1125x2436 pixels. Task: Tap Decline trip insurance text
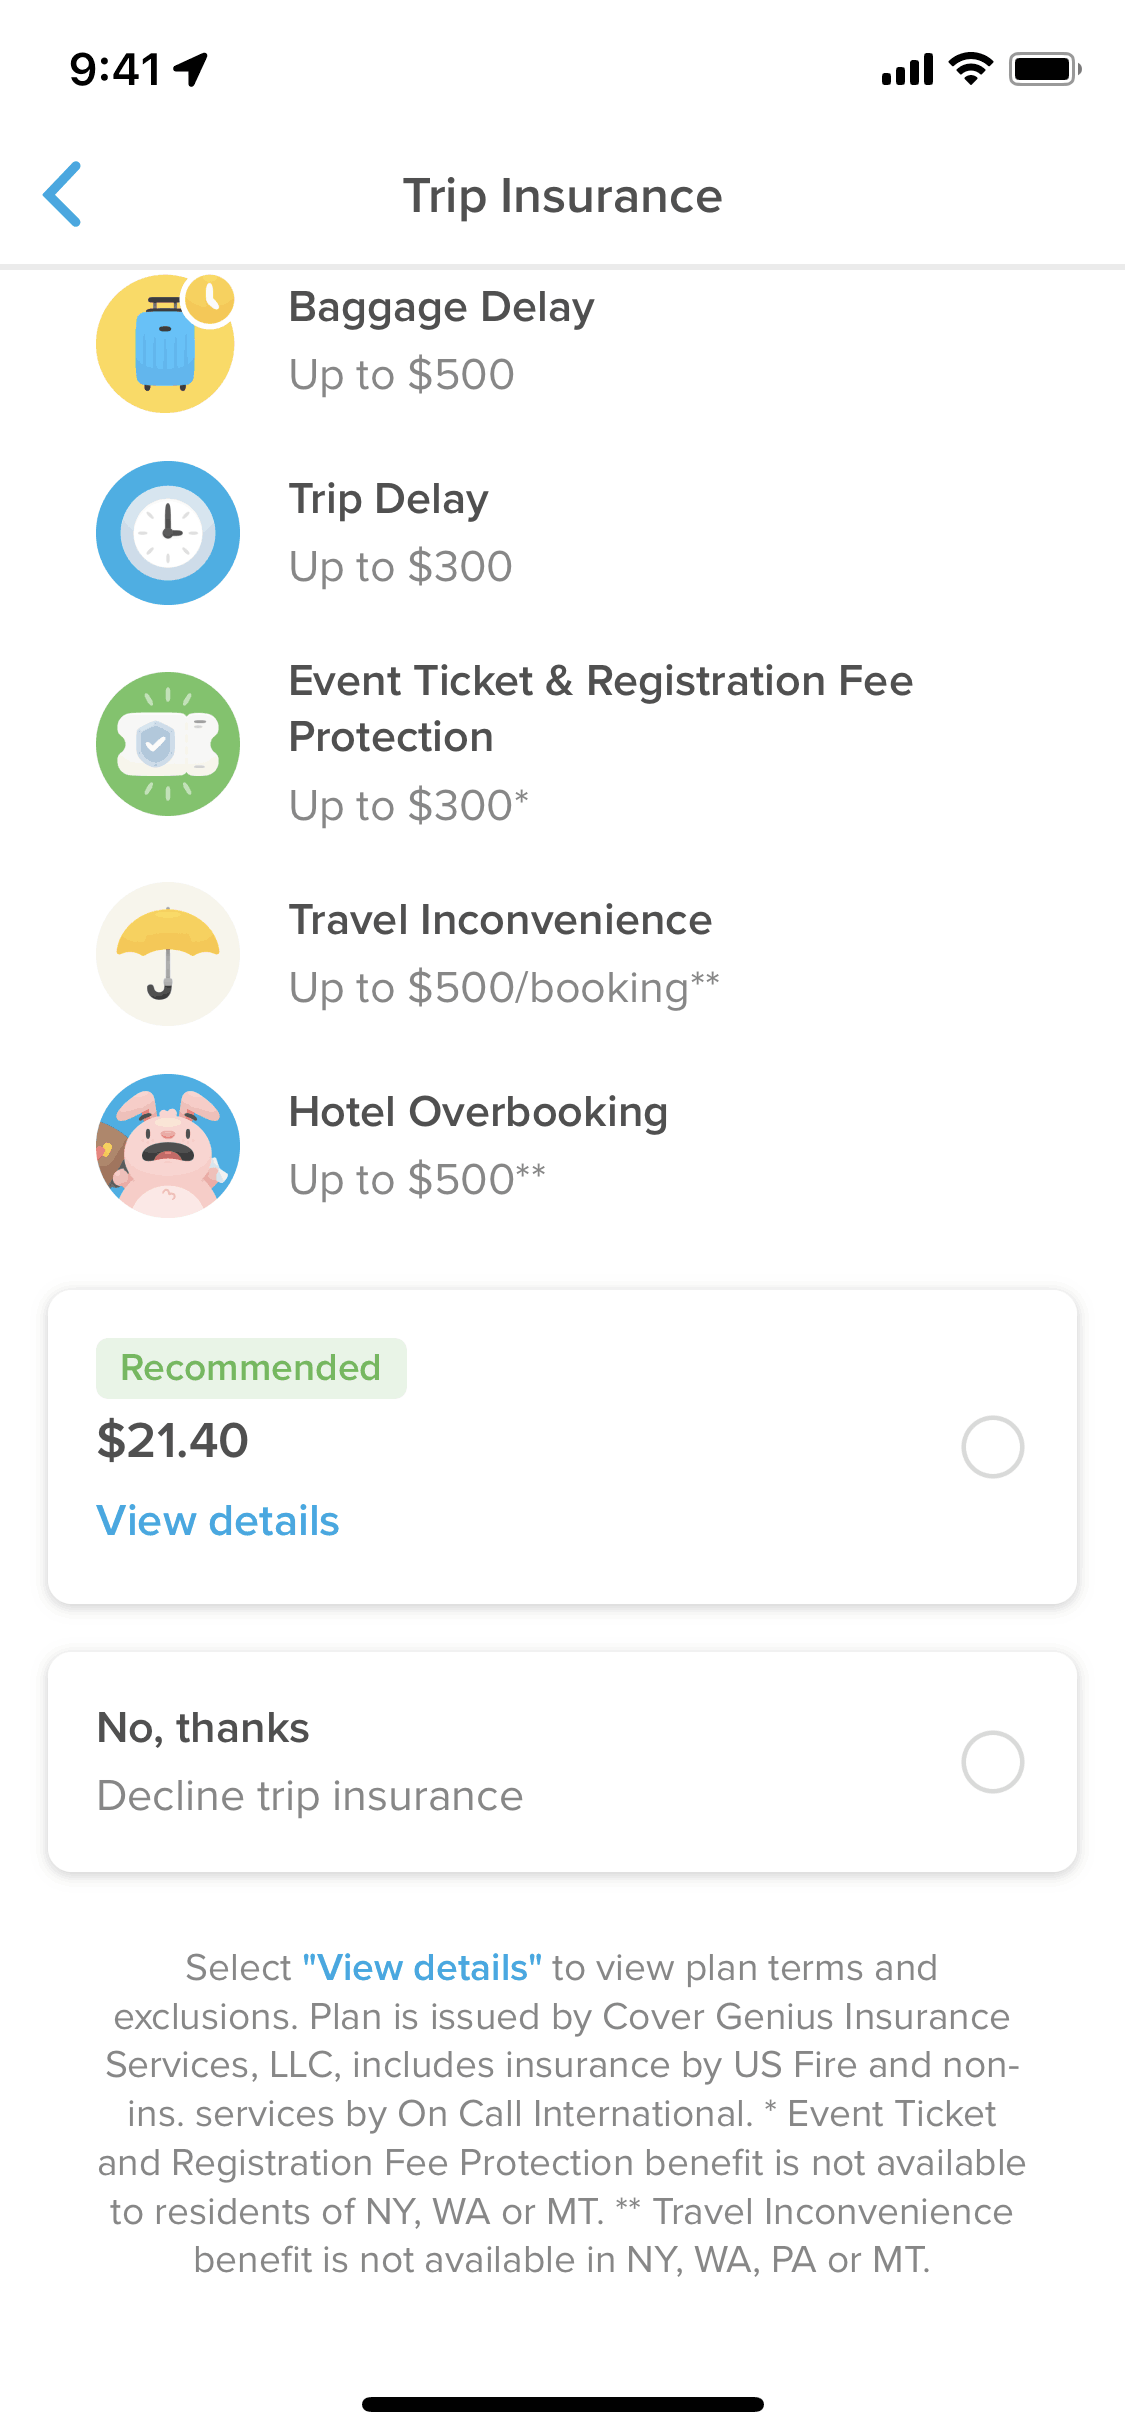point(310,1796)
